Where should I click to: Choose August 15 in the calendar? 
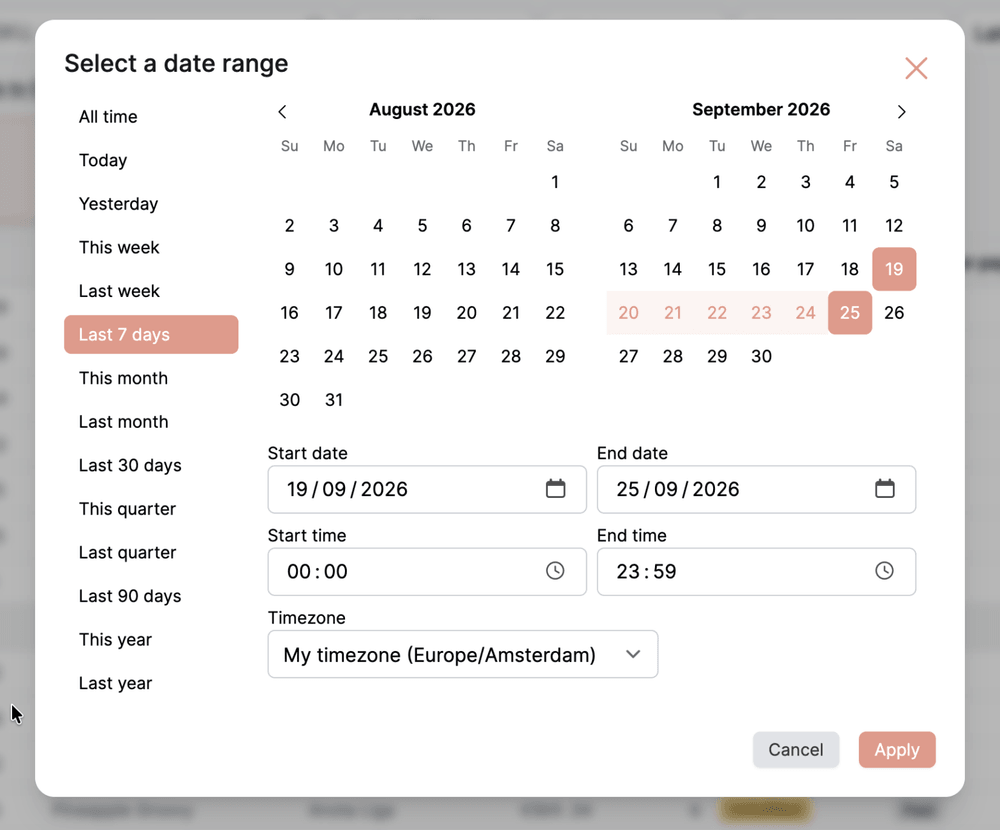555,269
